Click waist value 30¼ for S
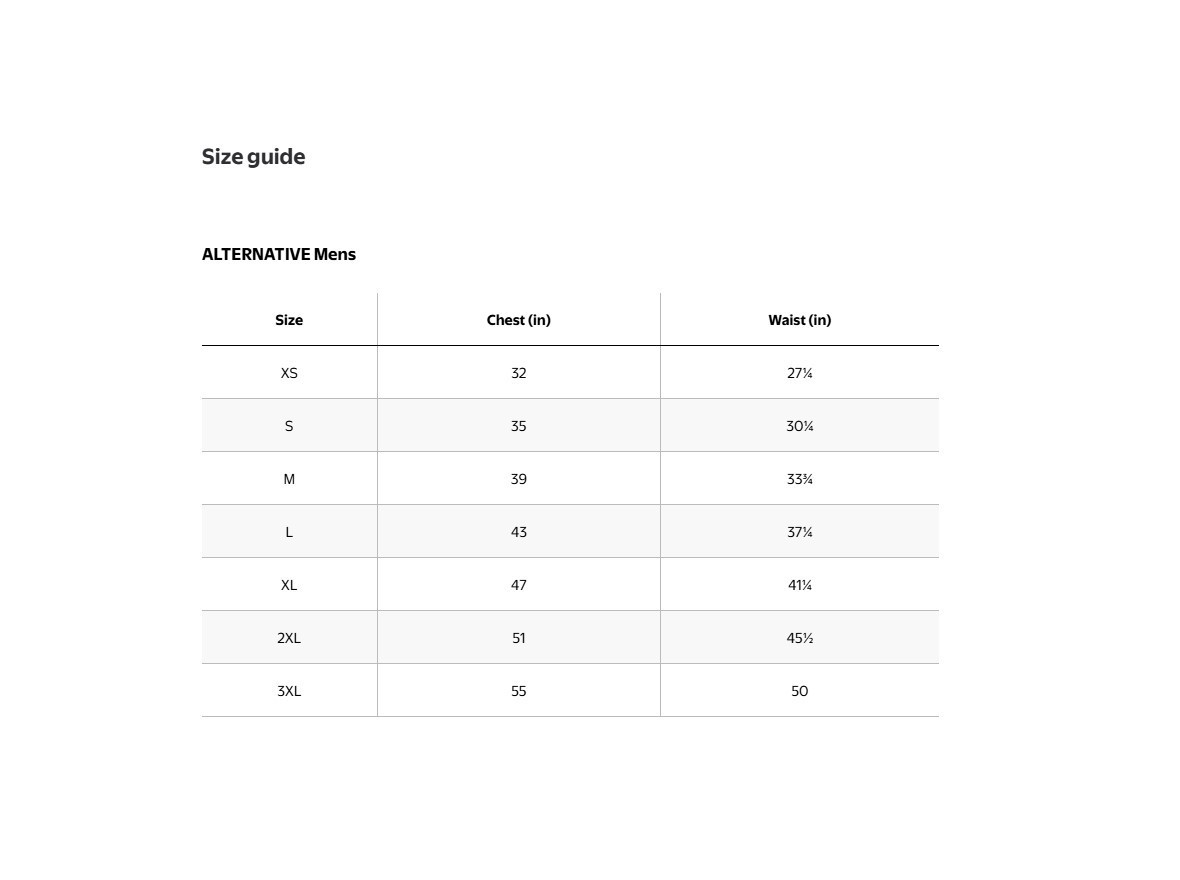The height and width of the screenshot is (880, 1180). [x=799, y=426]
